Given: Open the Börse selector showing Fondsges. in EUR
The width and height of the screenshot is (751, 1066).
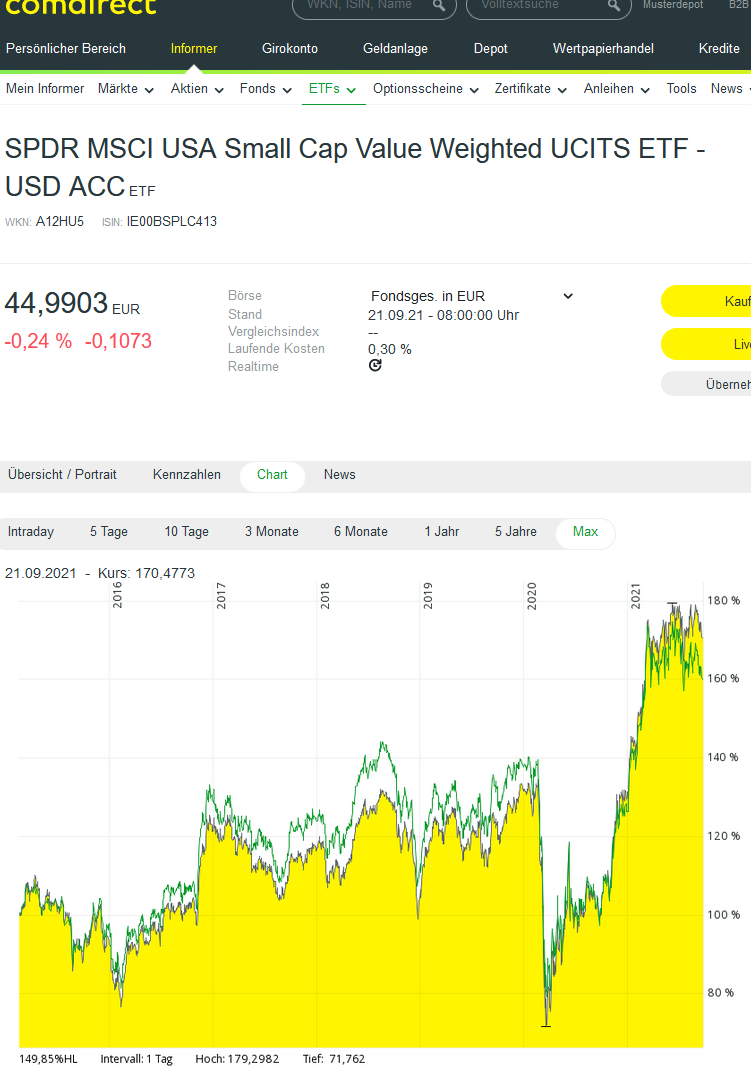Looking at the screenshot, I should [471, 296].
